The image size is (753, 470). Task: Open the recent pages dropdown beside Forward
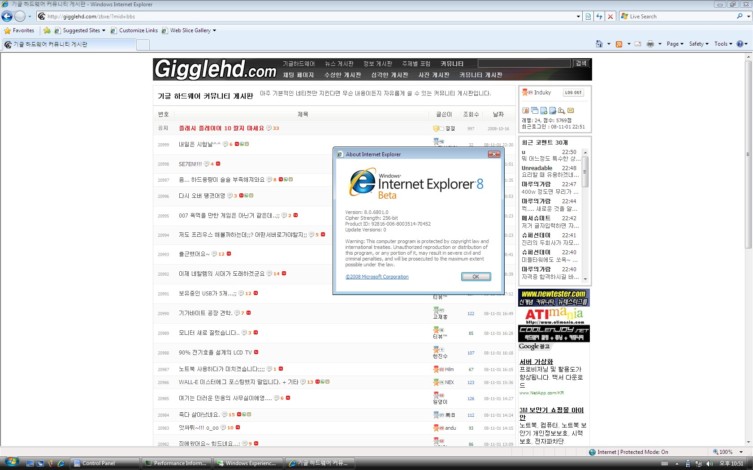coord(30,17)
